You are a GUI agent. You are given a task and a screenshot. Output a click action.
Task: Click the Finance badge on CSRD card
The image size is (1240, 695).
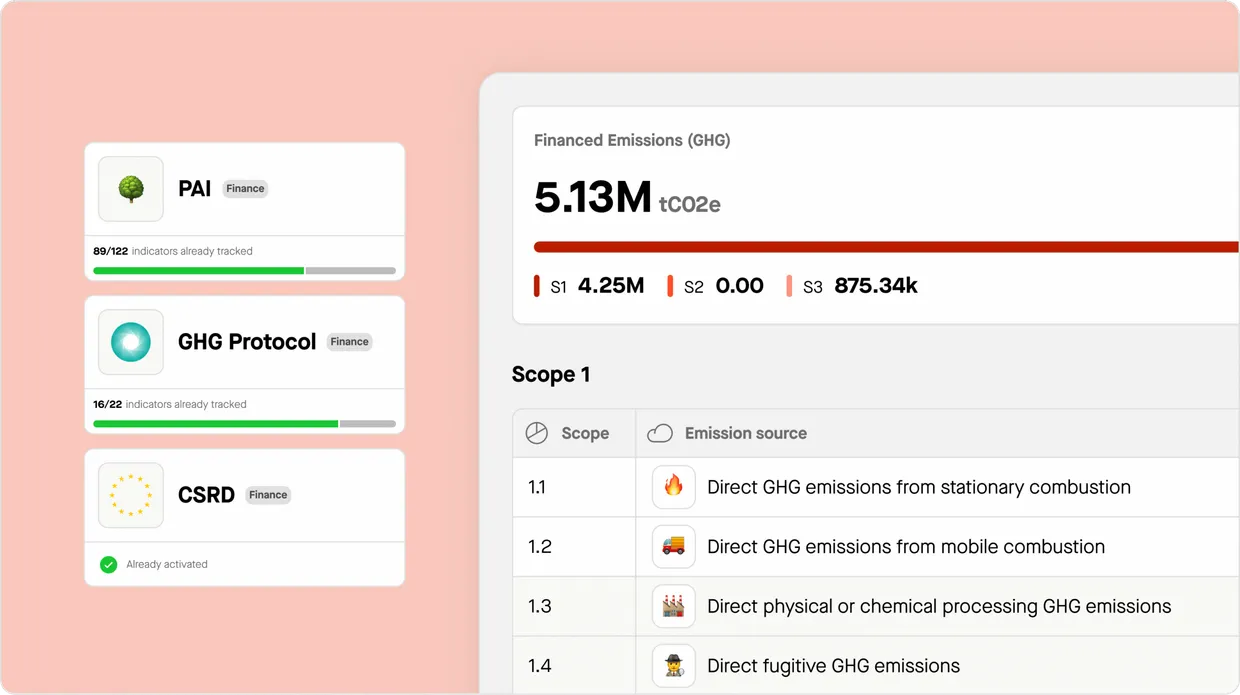pos(268,495)
